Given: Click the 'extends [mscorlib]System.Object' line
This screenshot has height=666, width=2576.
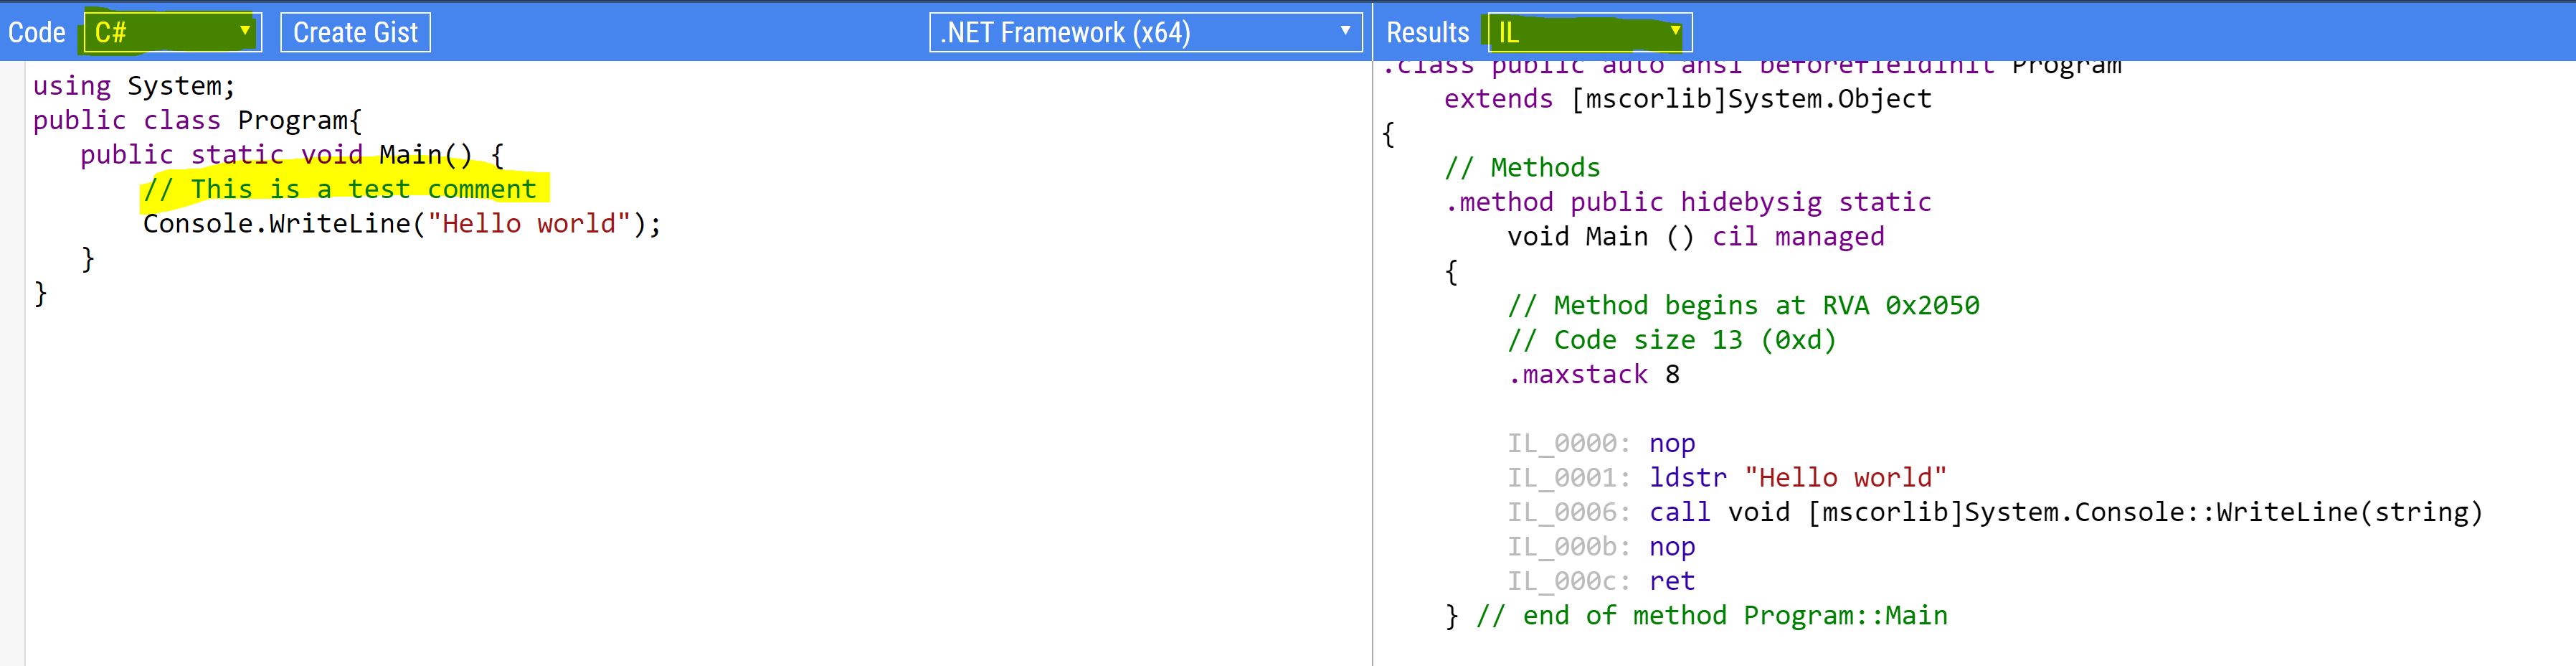Looking at the screenshot, I should coord(1687,99).
